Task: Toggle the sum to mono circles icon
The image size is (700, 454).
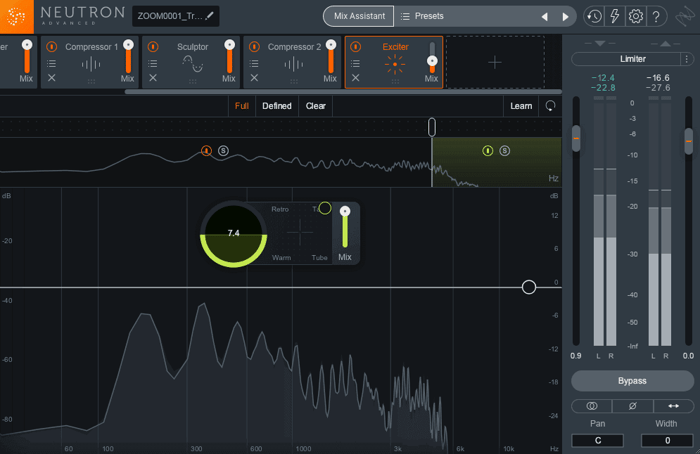Action: click(x=592, y=406)
